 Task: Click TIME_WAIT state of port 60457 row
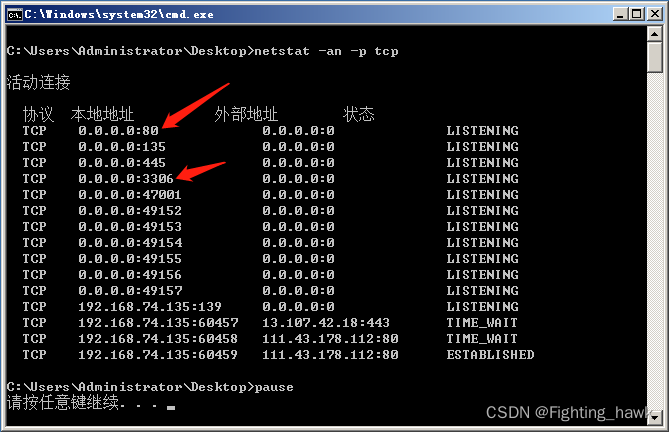tap(482, 322)
